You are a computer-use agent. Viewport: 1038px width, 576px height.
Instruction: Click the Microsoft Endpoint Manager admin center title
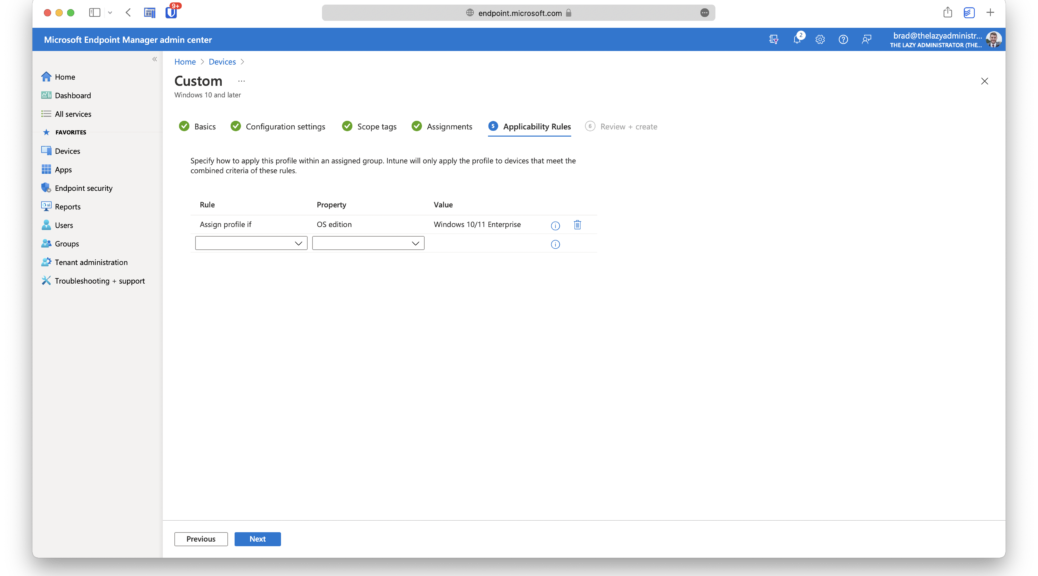click(x=128, y=40)
